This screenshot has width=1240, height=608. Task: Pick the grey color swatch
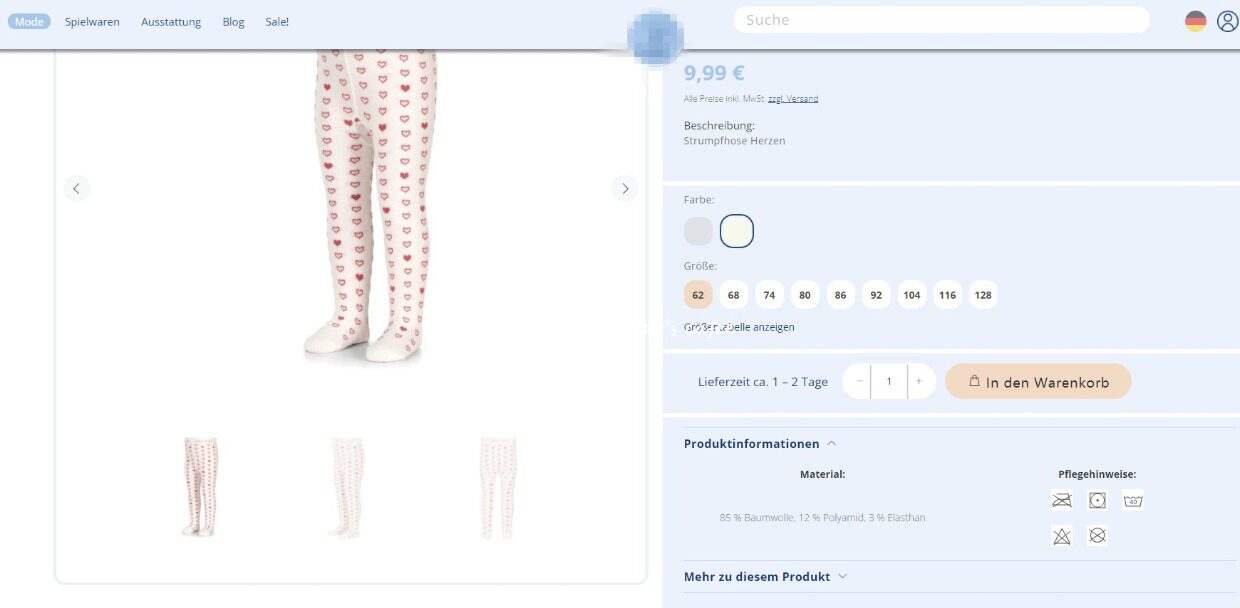[698, 231]
